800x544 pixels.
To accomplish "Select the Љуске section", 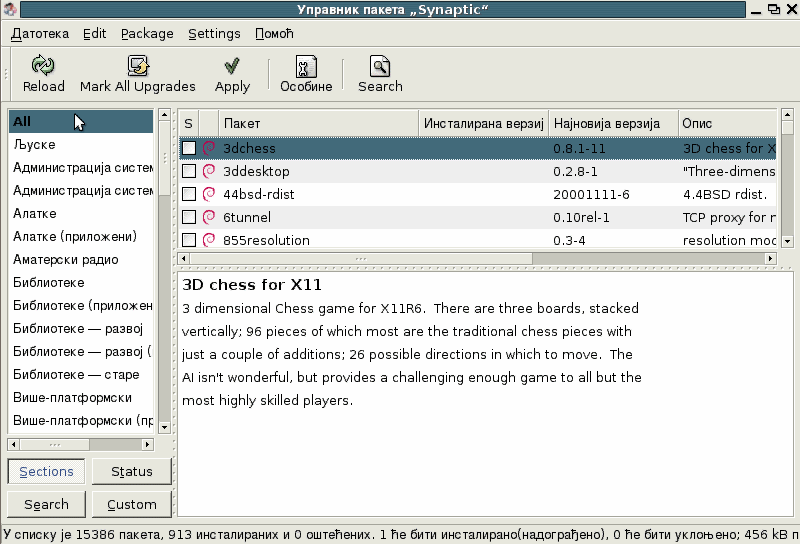I will pos(81,144).
